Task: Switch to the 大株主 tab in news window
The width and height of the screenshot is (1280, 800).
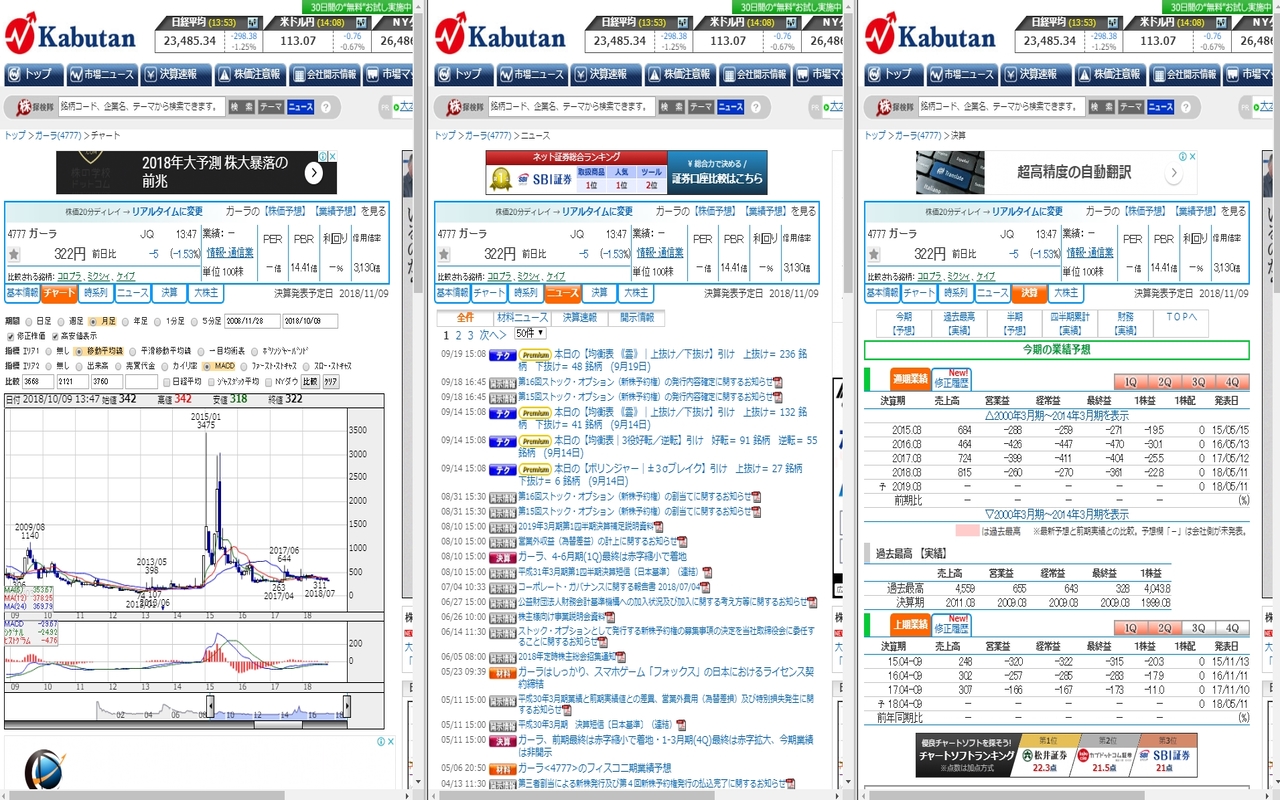Action: (x=634, y=293)
